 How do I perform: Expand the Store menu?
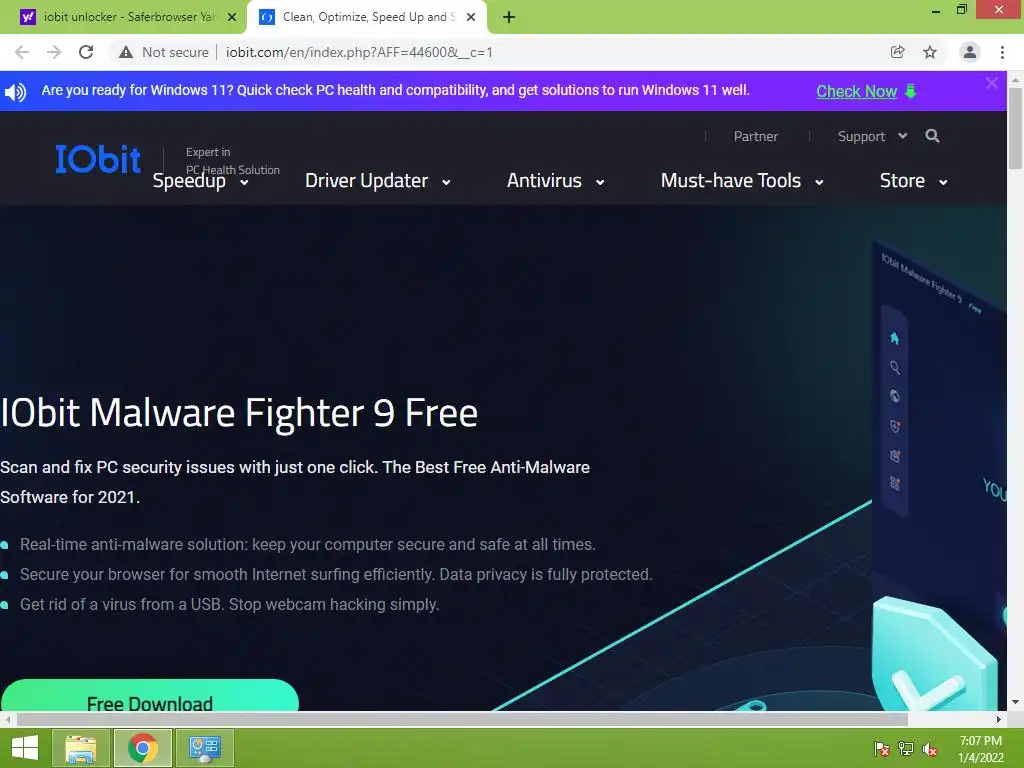(914, 181)
